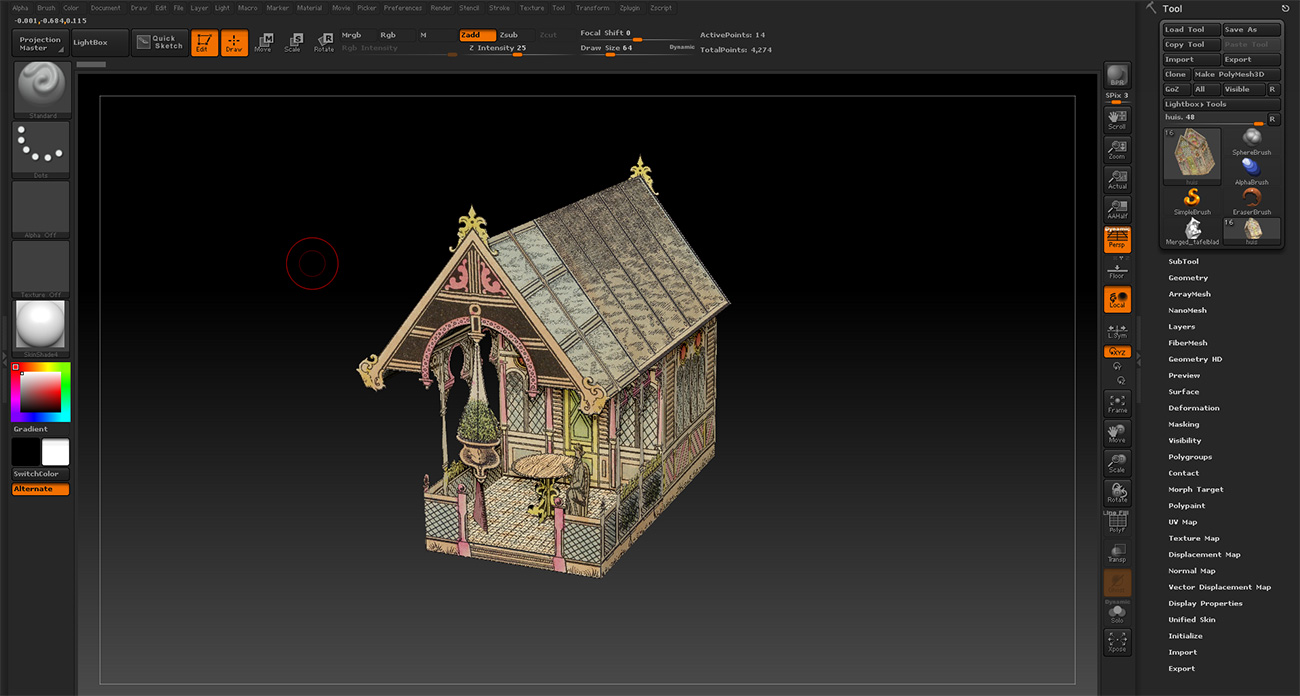The height and width of the screenshot is (696, 1300).
Task: Expand the Layers section
Action: pyautogui.click(x=1181, y=327)
